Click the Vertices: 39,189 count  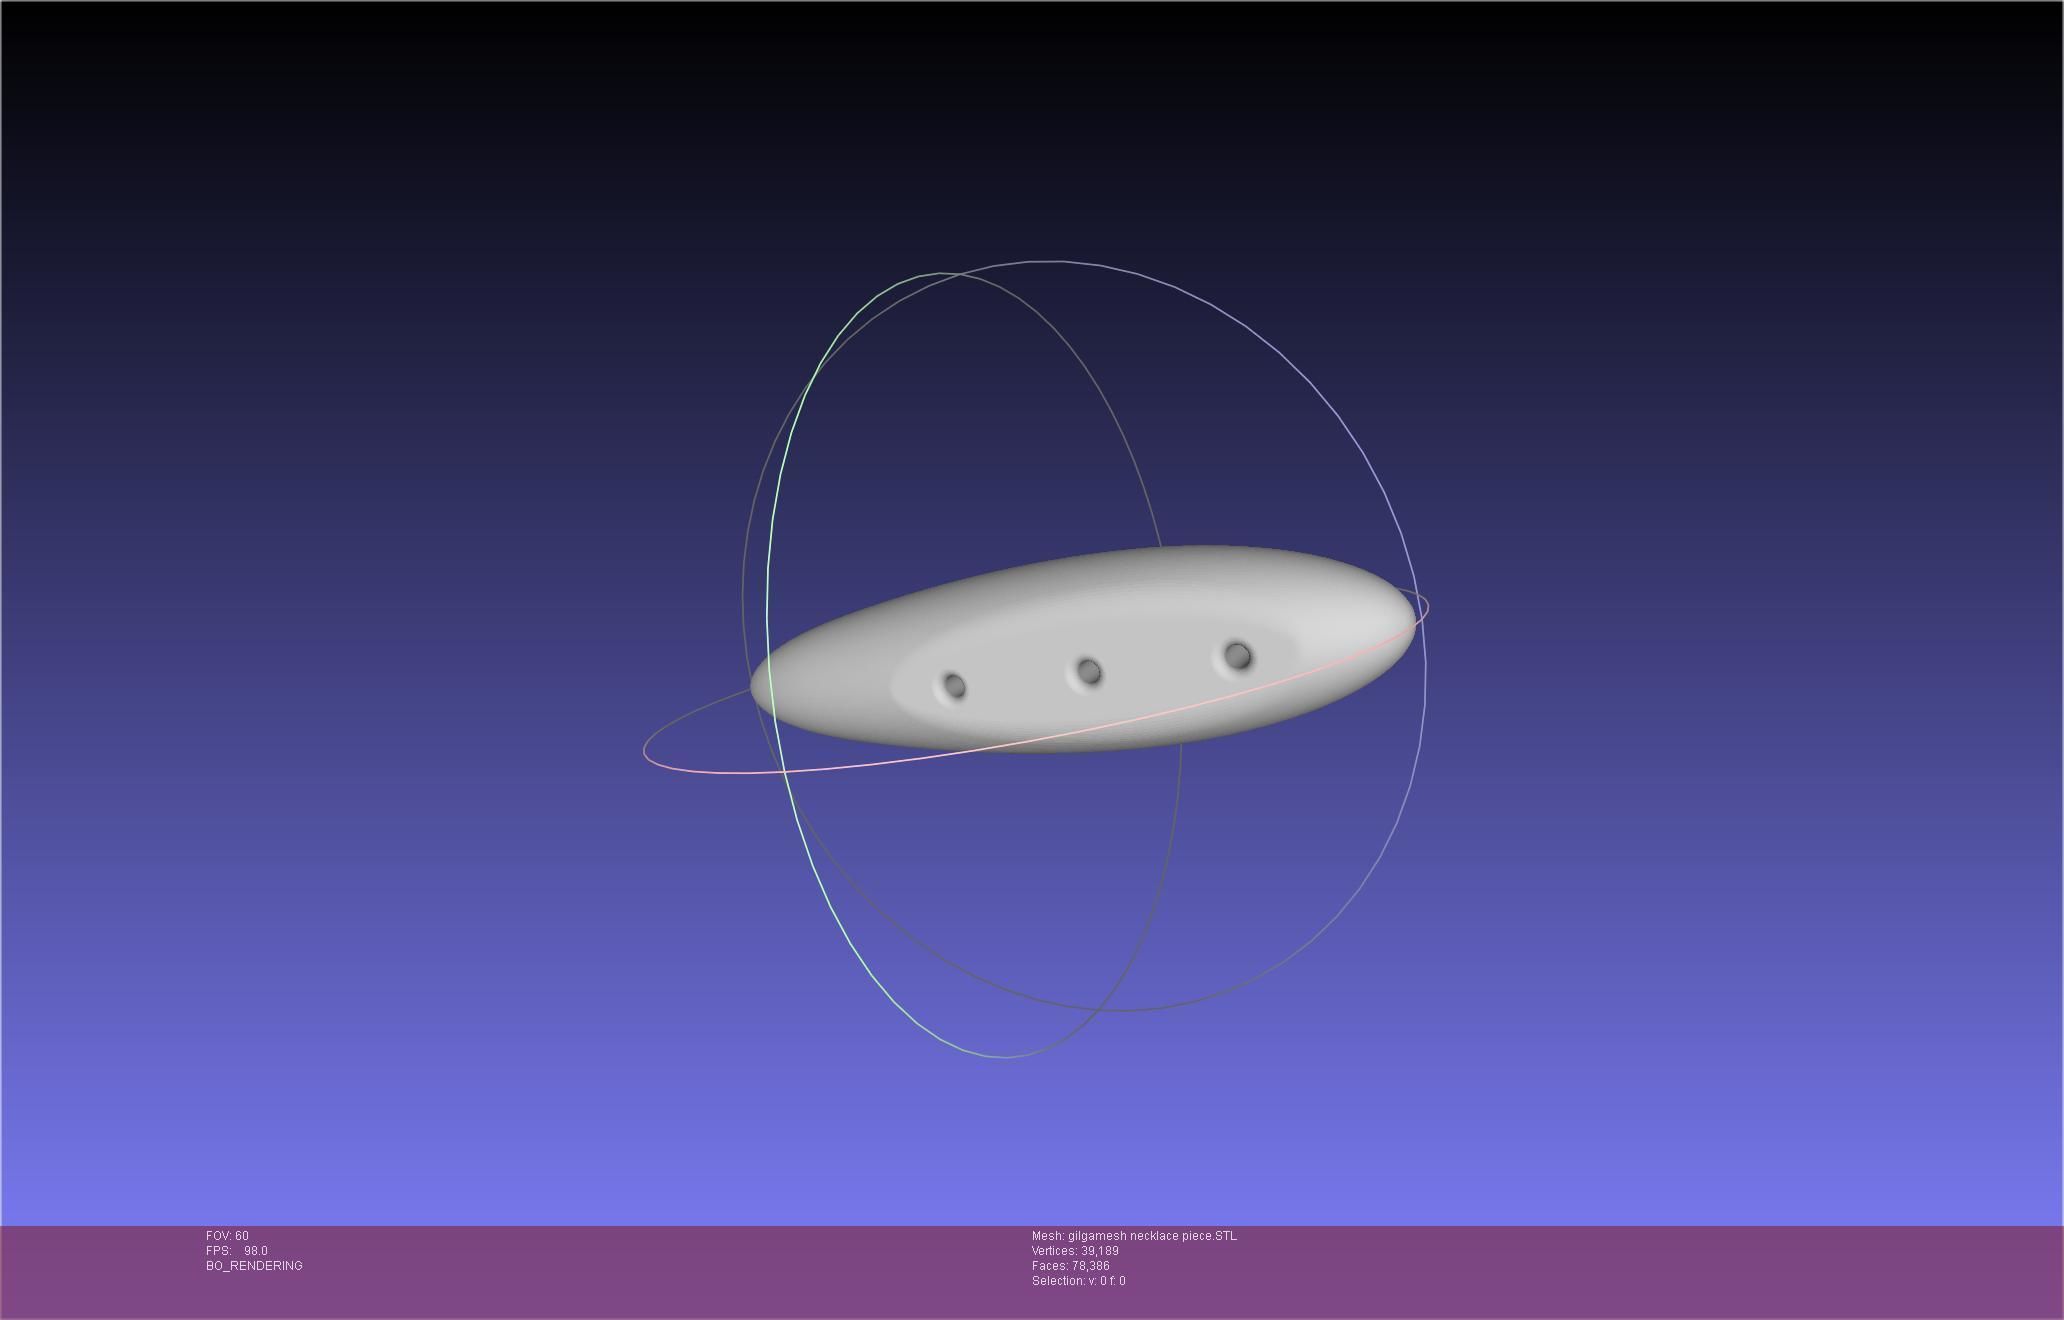1075,1251
